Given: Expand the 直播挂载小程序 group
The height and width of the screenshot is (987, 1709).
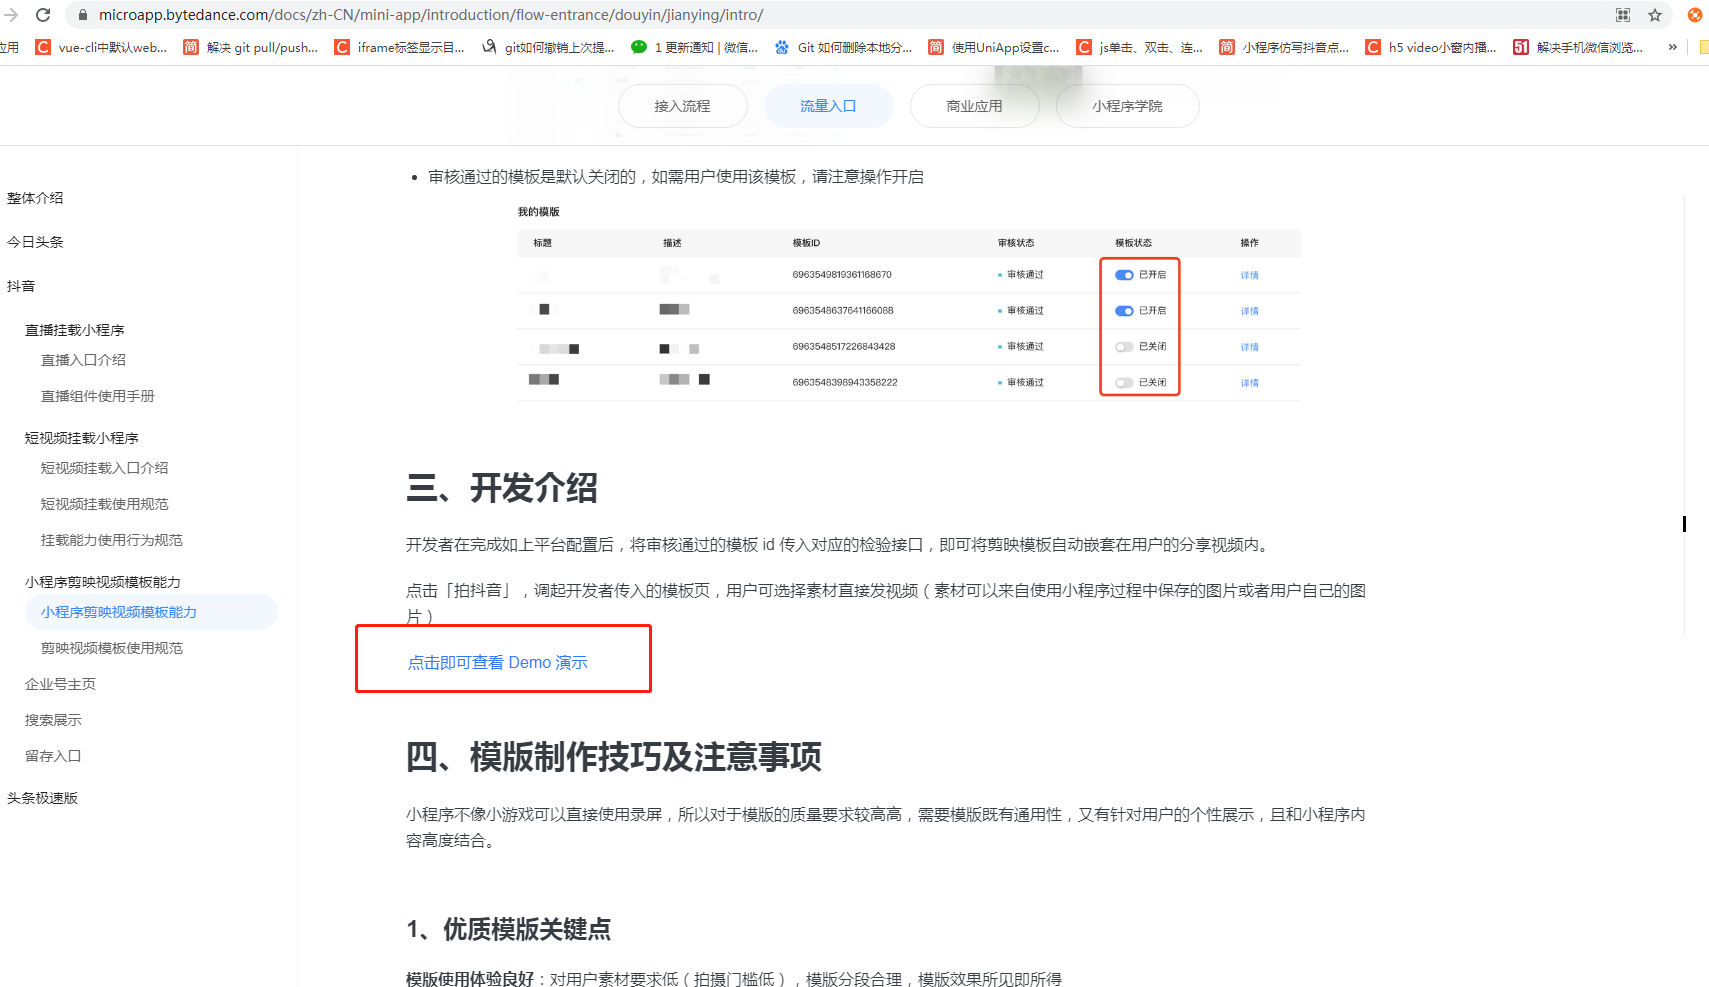Looking at the screenshot, I should coord(75,330).
